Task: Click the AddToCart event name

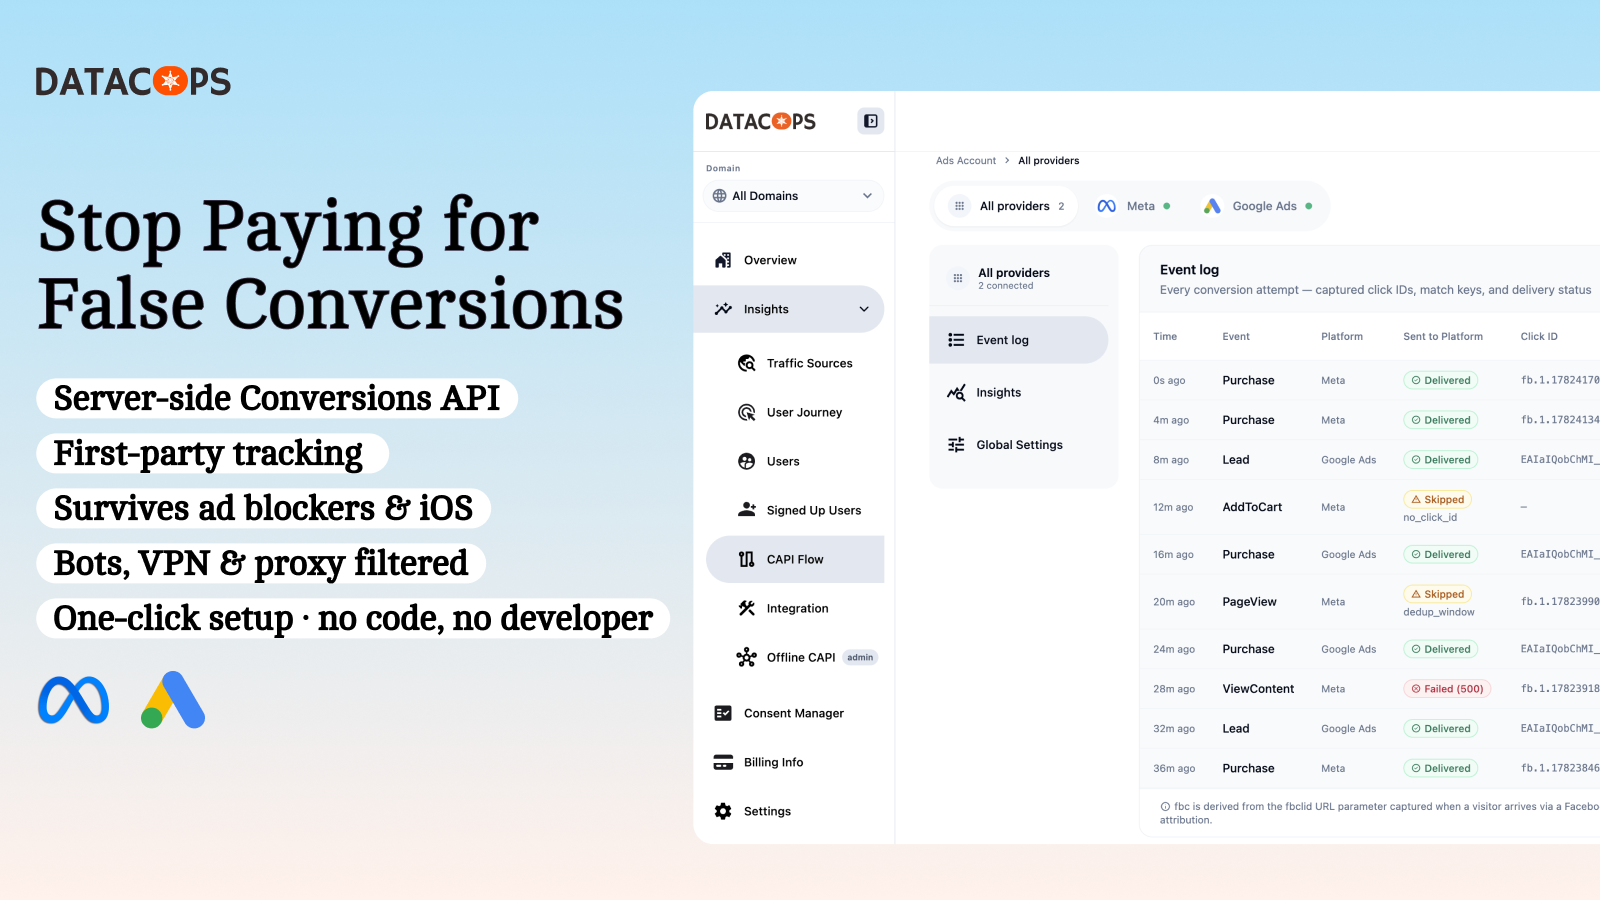Action: click(x=1252, y=507)
